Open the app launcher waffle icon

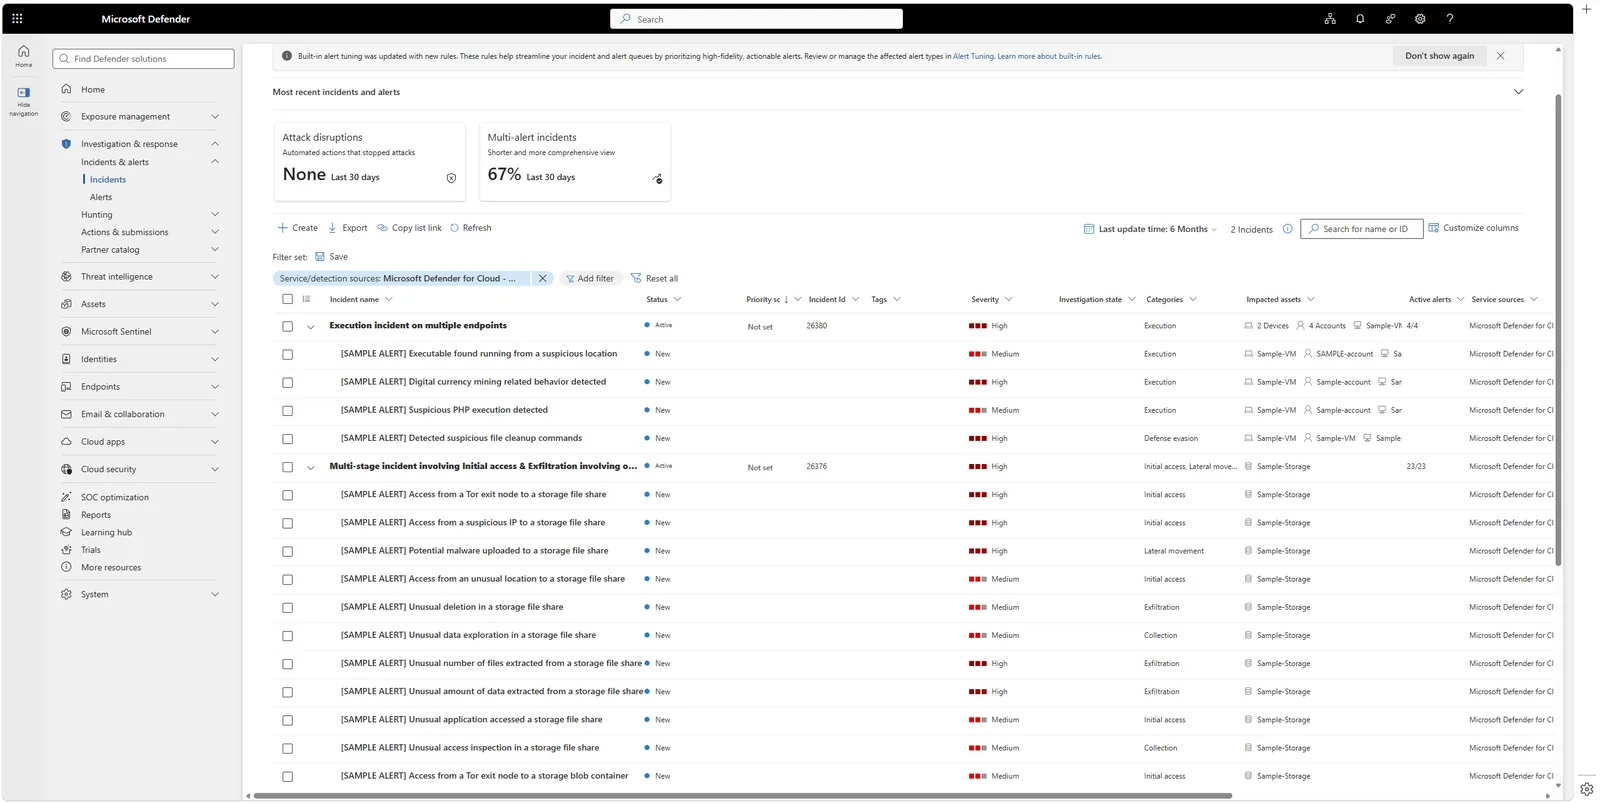tap(17, 19)
